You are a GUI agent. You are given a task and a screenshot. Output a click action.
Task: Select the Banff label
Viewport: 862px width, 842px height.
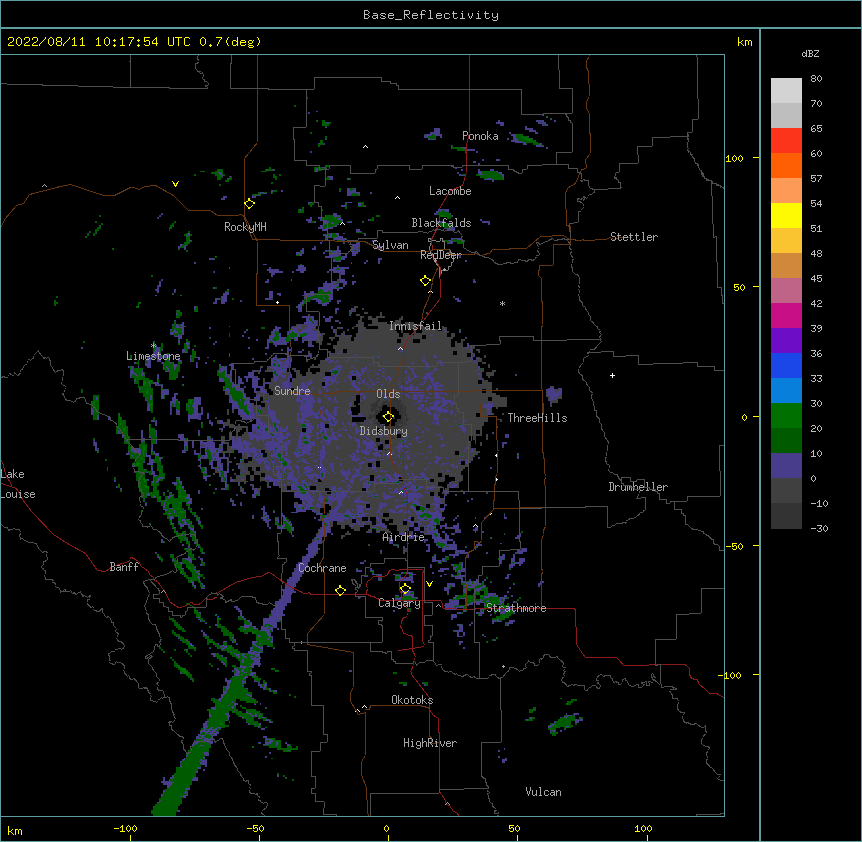pos(124,567)
